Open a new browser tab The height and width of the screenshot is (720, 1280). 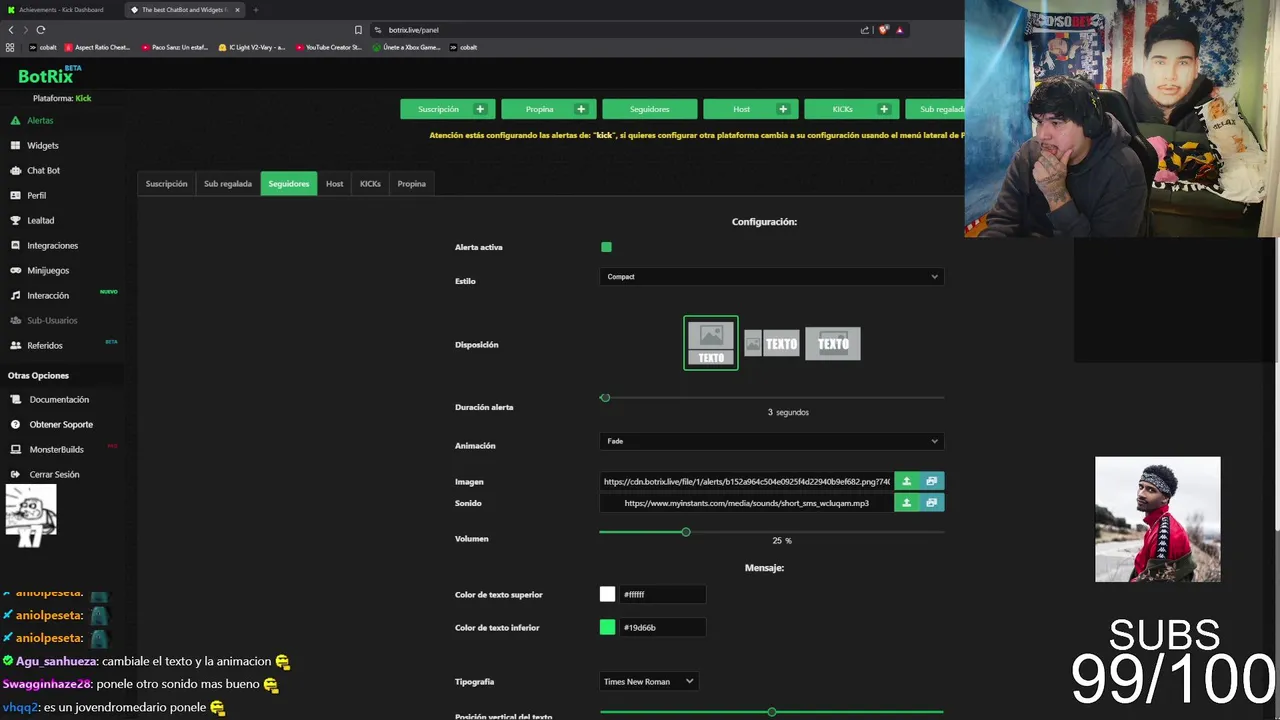pos(255,10)
